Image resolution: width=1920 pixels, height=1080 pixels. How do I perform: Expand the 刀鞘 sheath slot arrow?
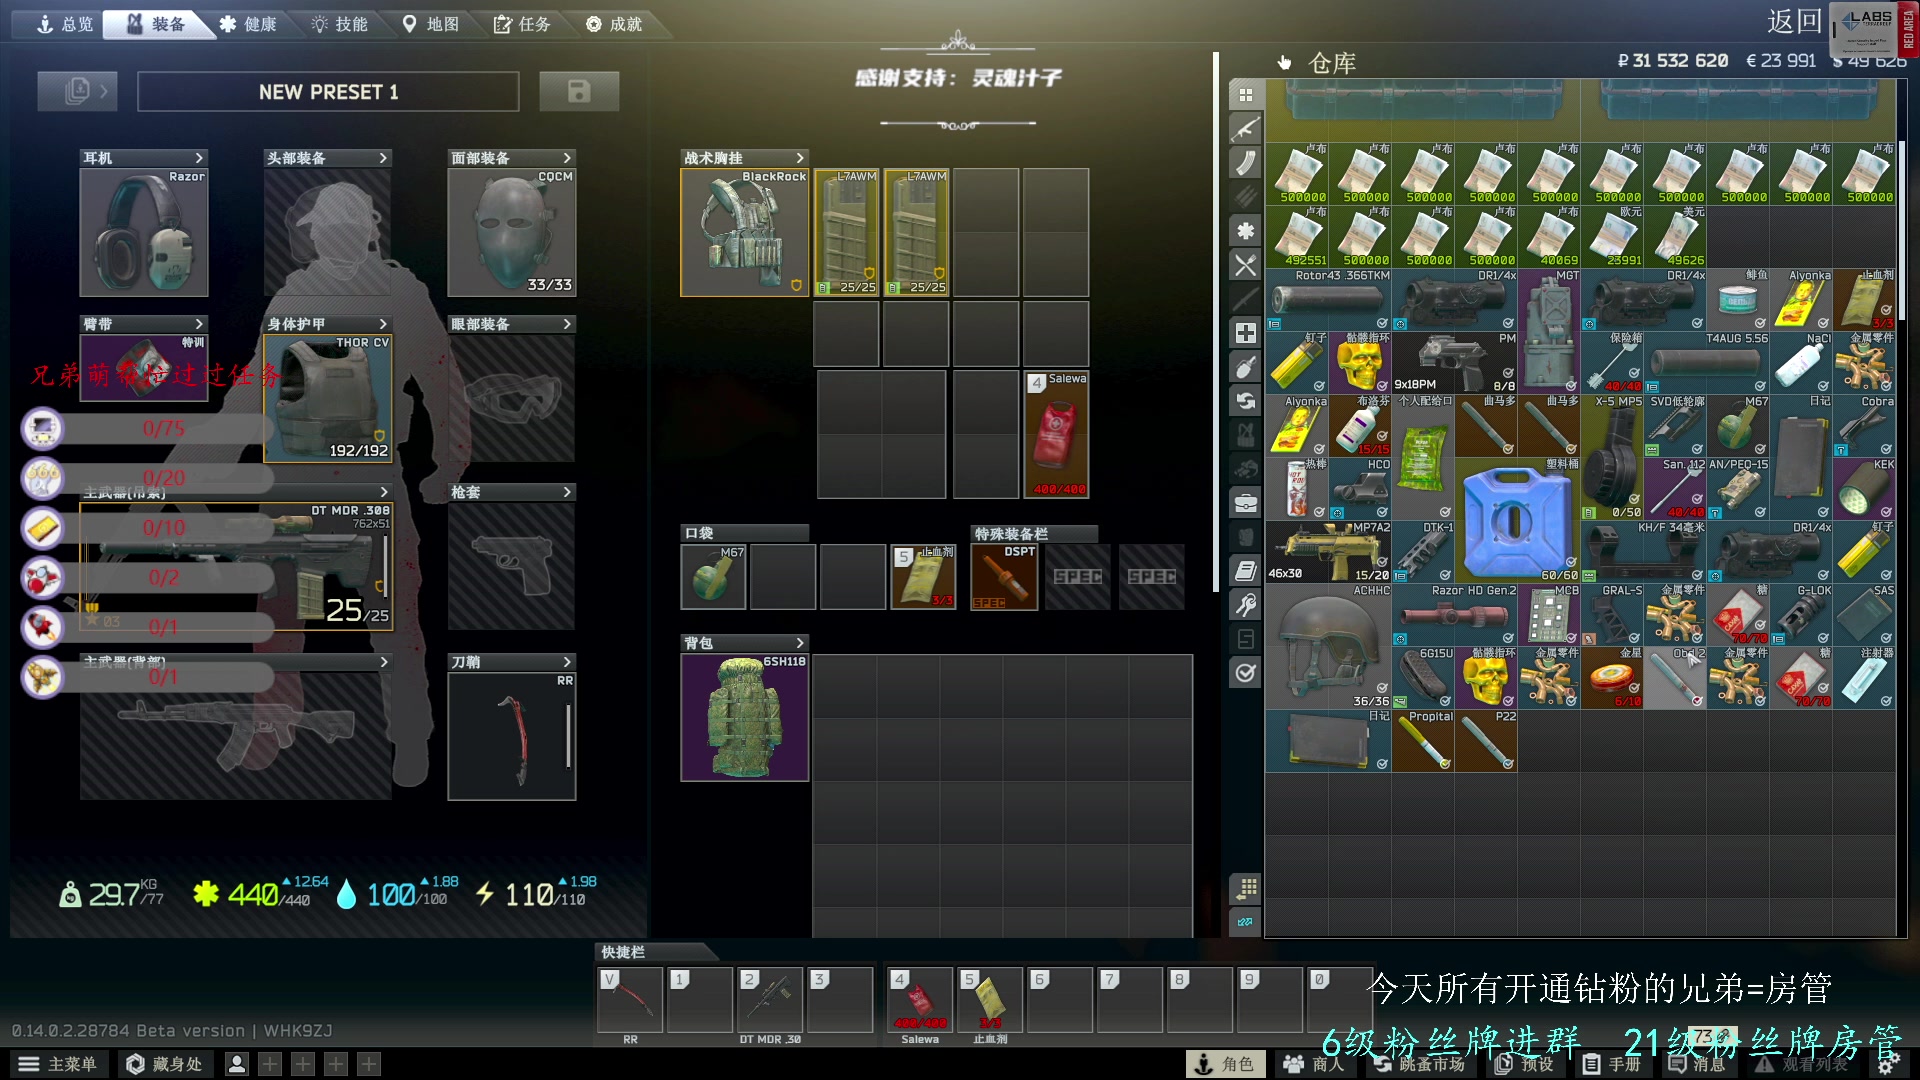(x=567, y=662)
